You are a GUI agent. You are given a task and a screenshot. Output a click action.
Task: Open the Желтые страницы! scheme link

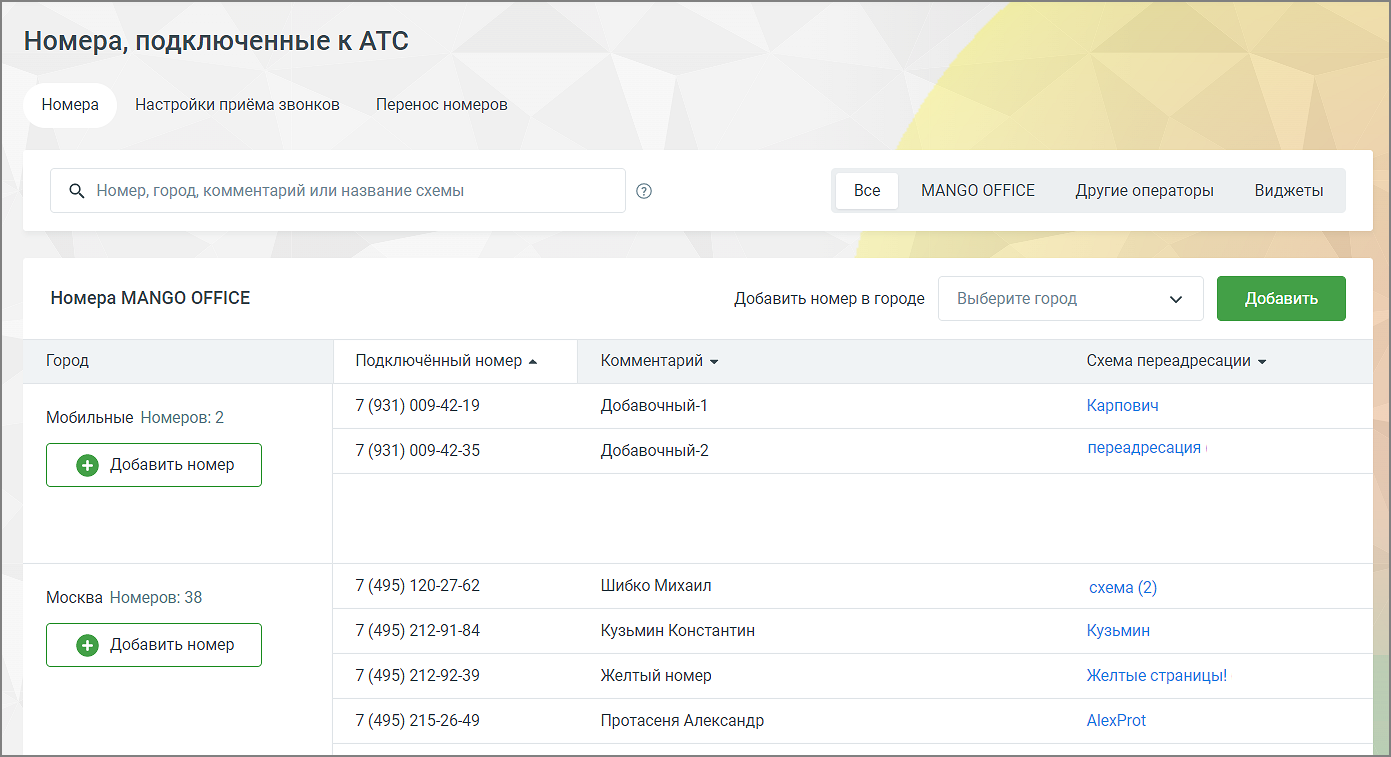tap(1157, 676)
